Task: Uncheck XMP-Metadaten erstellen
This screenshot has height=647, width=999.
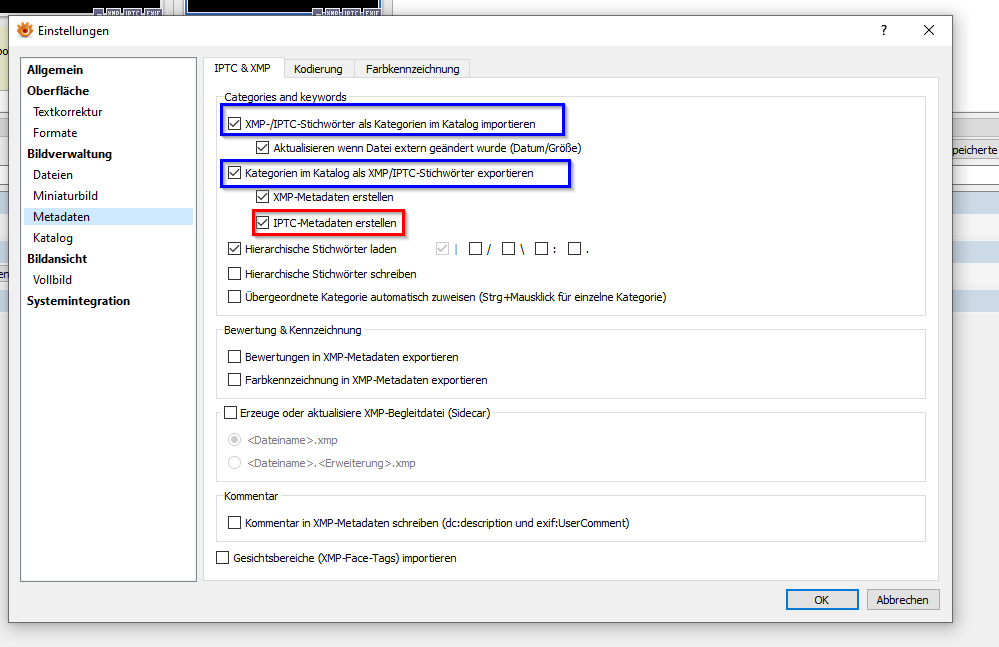Action: 262,197
